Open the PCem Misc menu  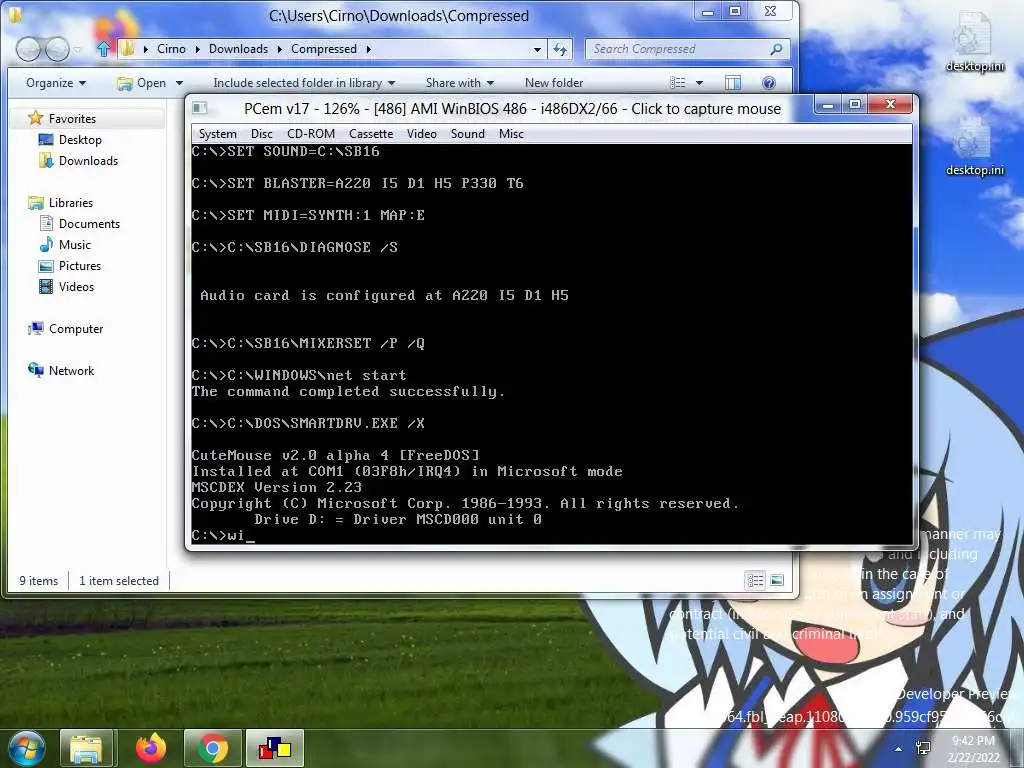[x=511, y=134]
